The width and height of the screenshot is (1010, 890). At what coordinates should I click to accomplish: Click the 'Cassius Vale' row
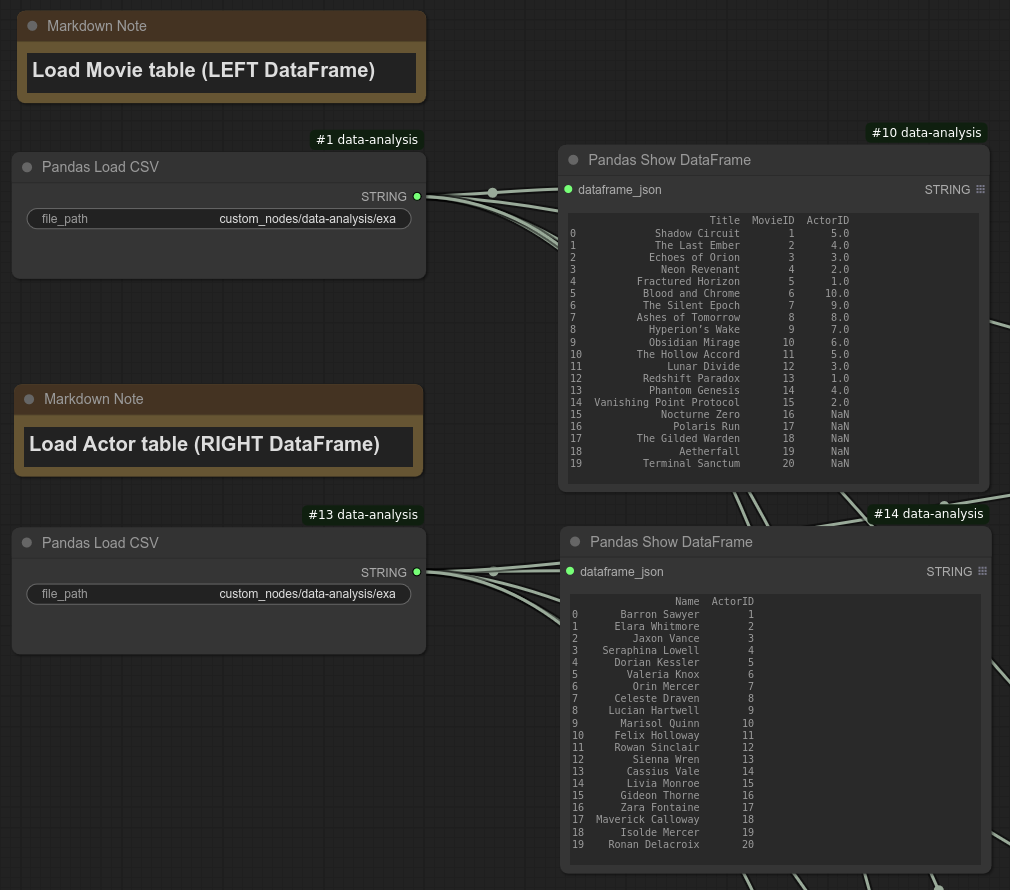pyautogui.click(x=663, y=772)
